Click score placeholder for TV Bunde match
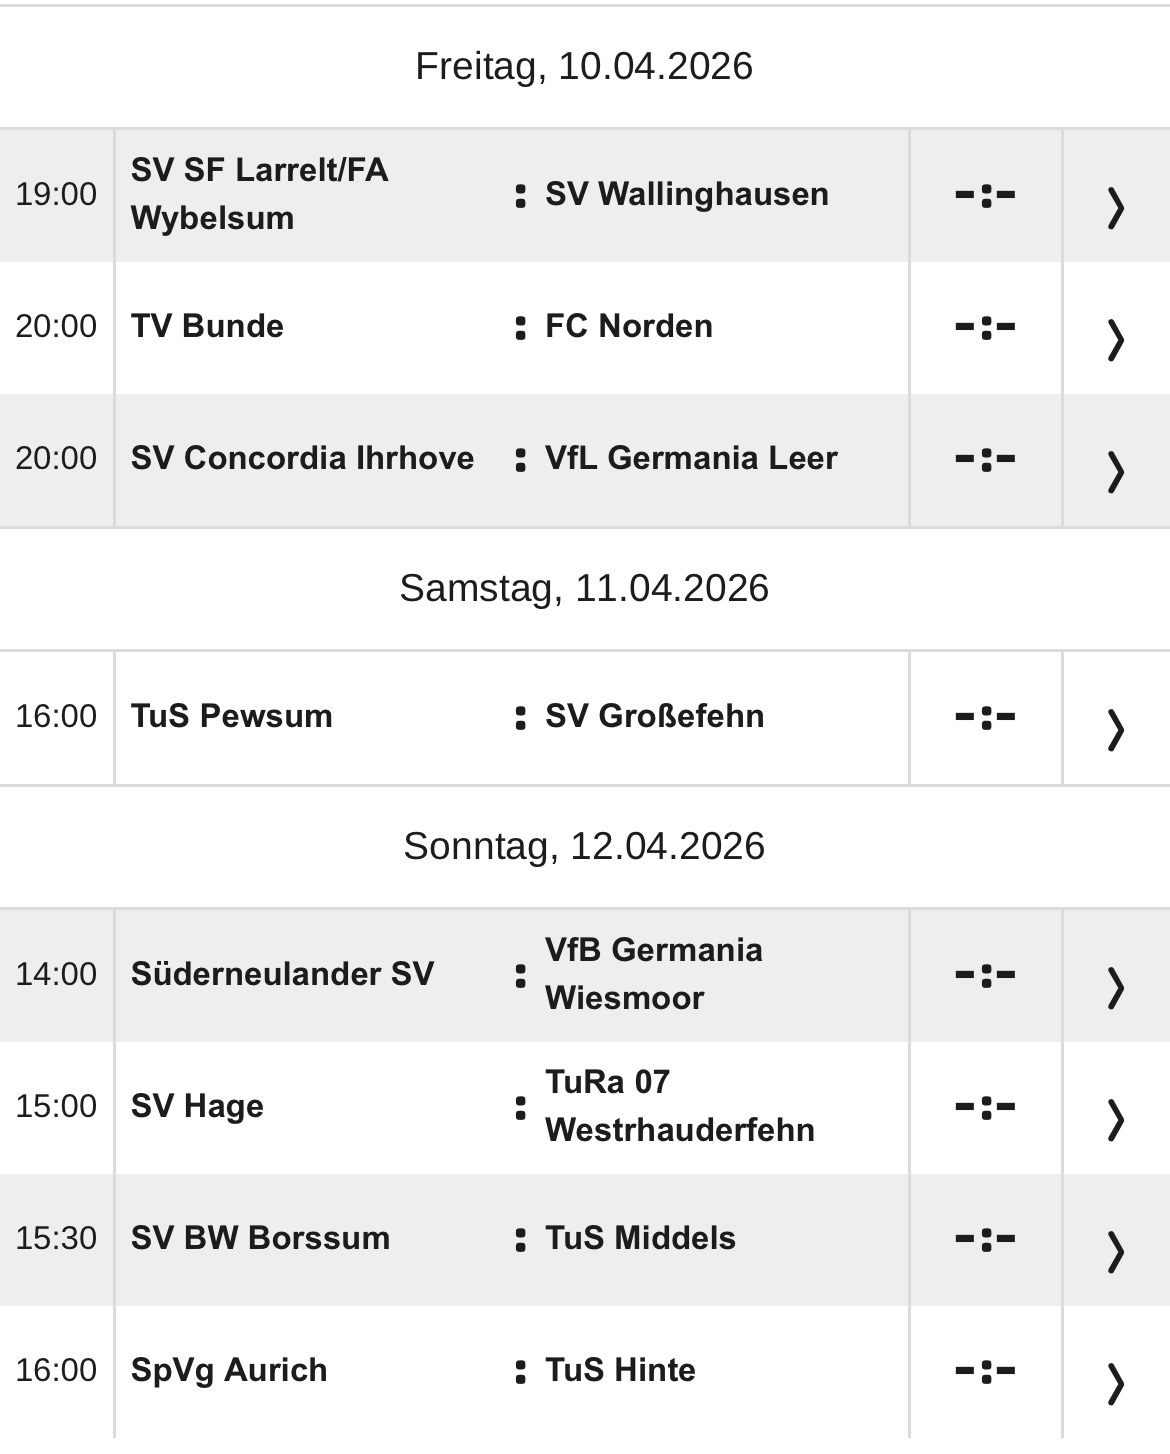 pos(986,327)
